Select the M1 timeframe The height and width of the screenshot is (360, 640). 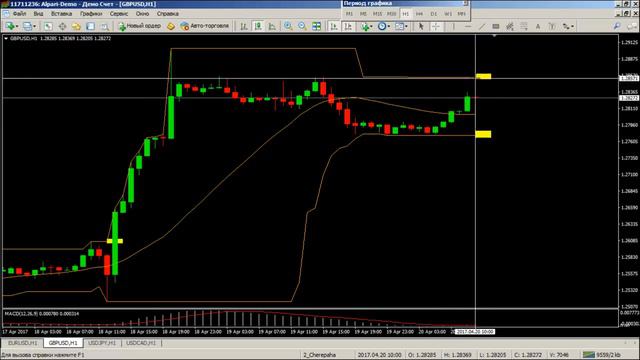point(349,14)
